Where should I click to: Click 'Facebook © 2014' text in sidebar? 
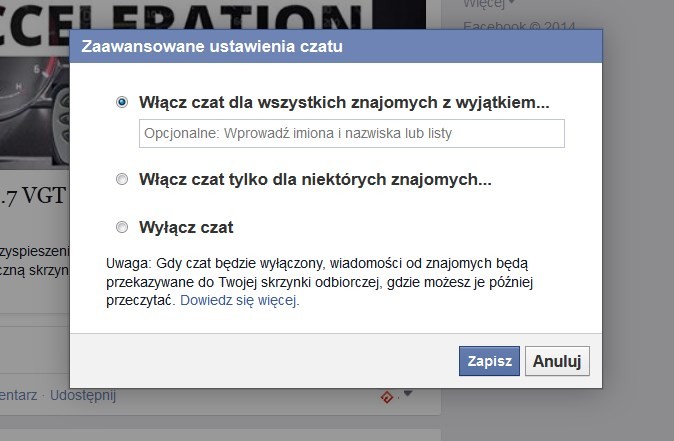(x=519, y=26)
